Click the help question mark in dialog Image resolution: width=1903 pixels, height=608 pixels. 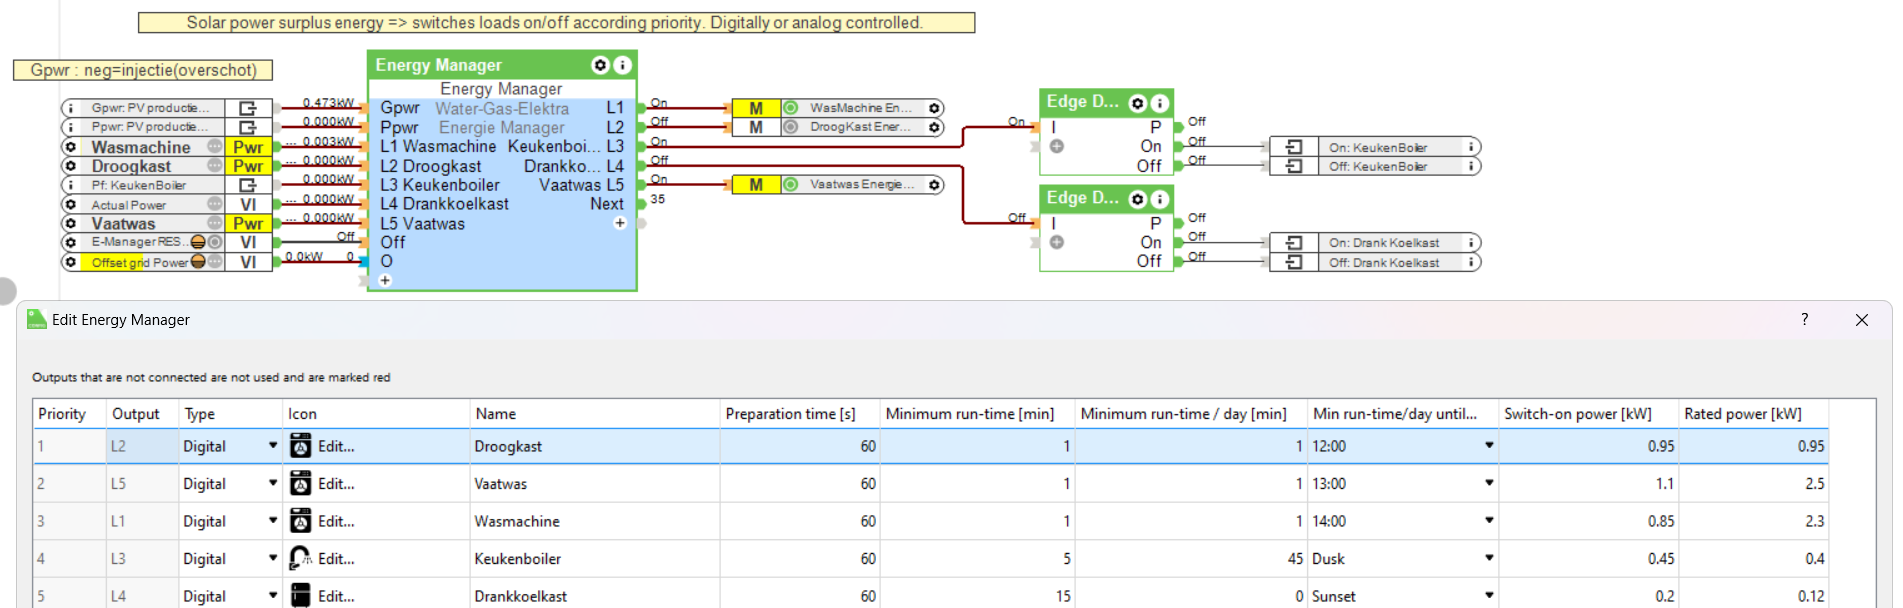pyautogui.click(x=1804, y=320)
